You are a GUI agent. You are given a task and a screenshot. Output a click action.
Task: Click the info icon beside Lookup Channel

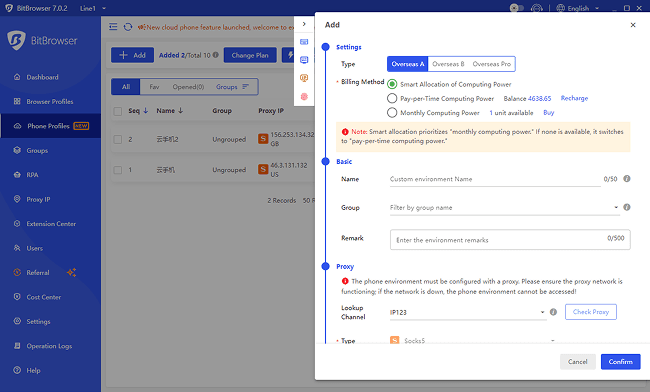553,312
